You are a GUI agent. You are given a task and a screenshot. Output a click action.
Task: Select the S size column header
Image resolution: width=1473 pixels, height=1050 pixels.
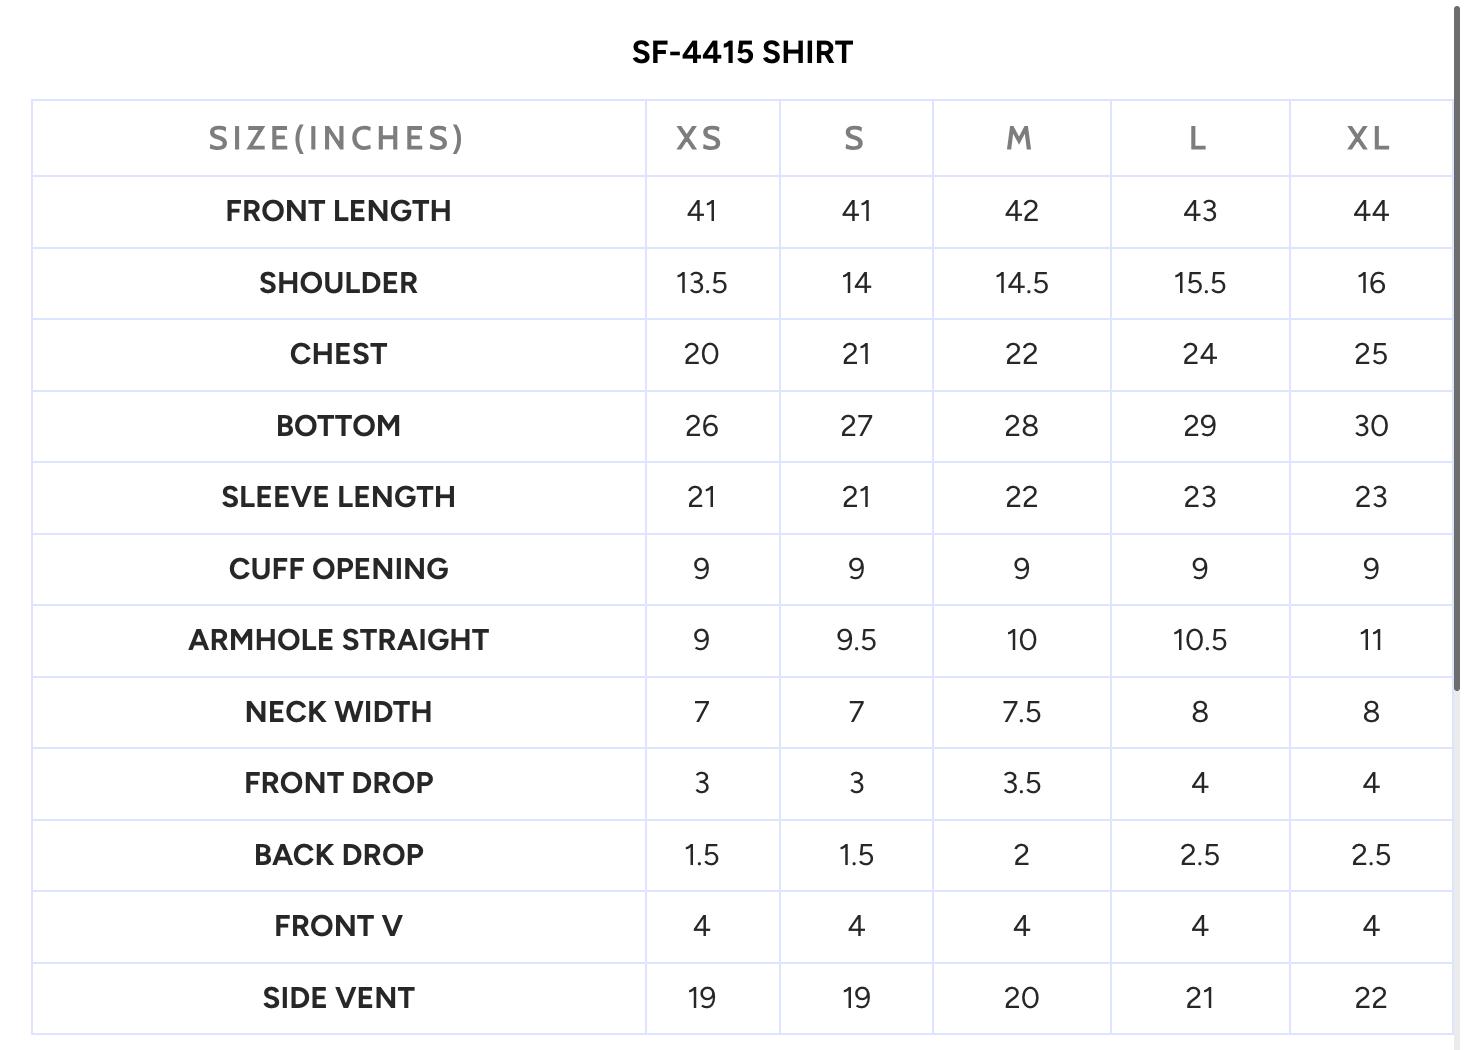point(854,138)
